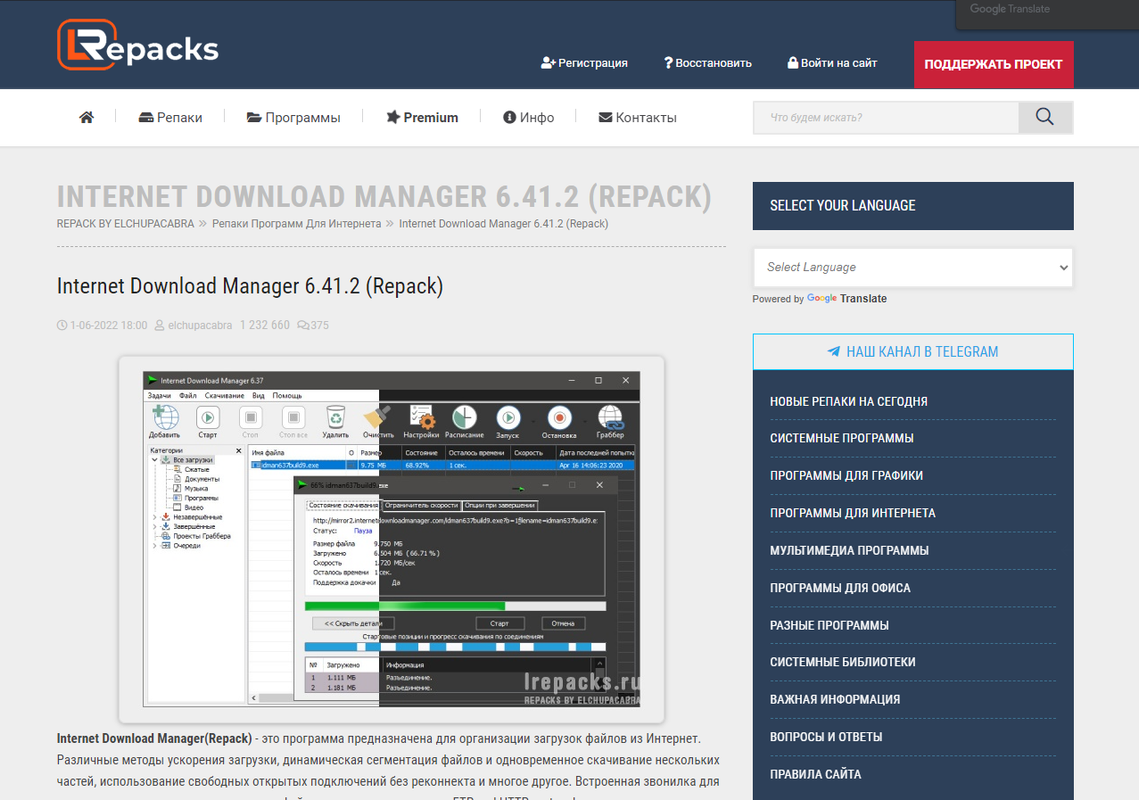Open the Репаки menu item
The width and height of the screenshot is (1139, 800).
[x=171, y=118]
